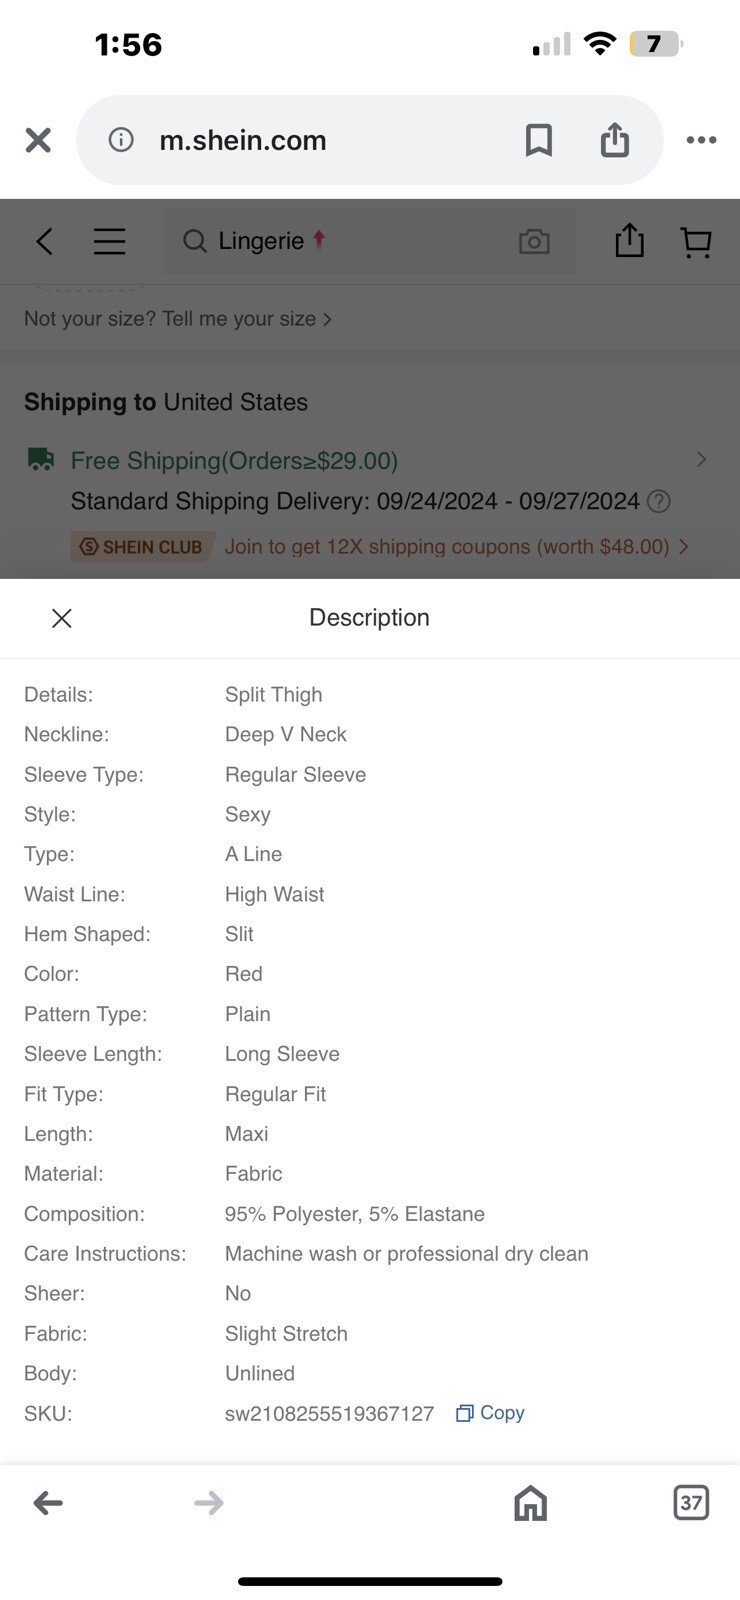Close the in-app browser with X
This screenshot has width=740, height=1600.
click(x=38, y=140)
